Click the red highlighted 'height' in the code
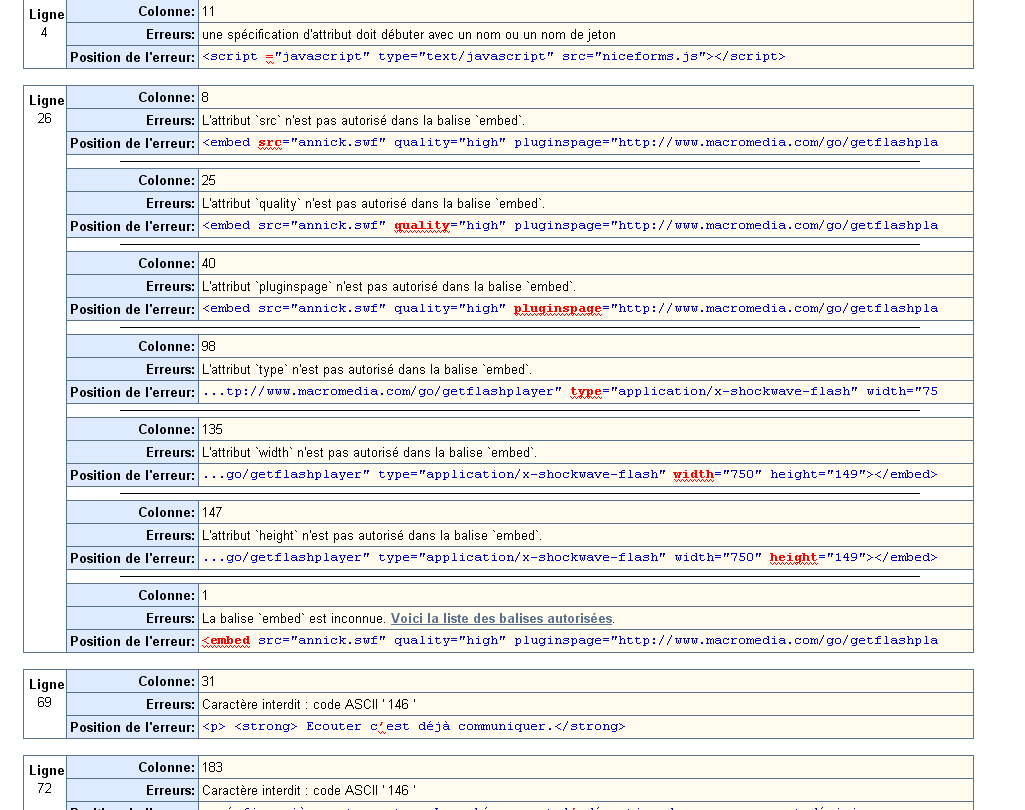 point(794,558)
